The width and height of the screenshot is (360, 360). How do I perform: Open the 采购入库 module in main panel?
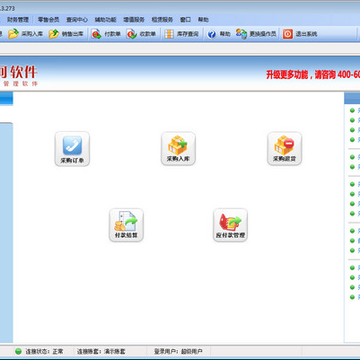click(x=178, y=149)
